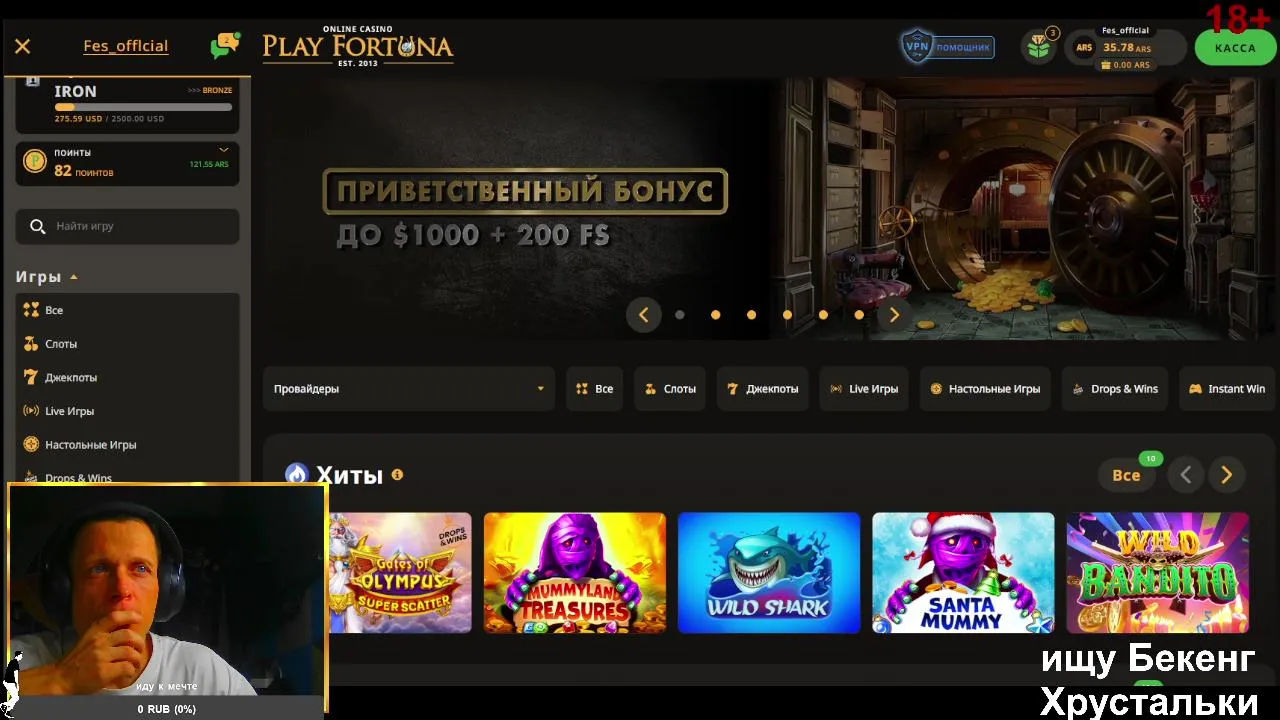Click the IRON level progress bar
This screenshot has width=1280, height=720.
coord(143,107)
